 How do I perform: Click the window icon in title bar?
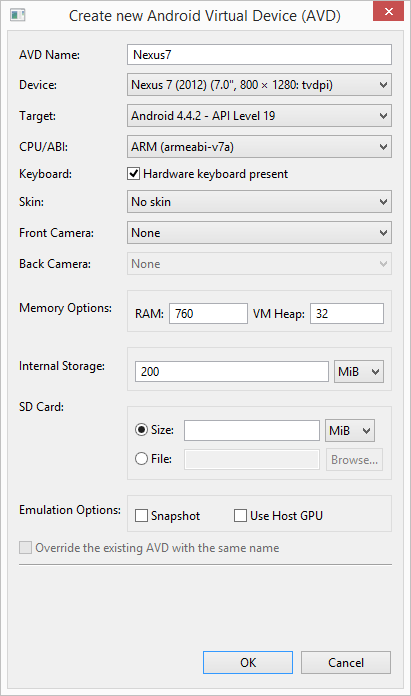(18, 15)
